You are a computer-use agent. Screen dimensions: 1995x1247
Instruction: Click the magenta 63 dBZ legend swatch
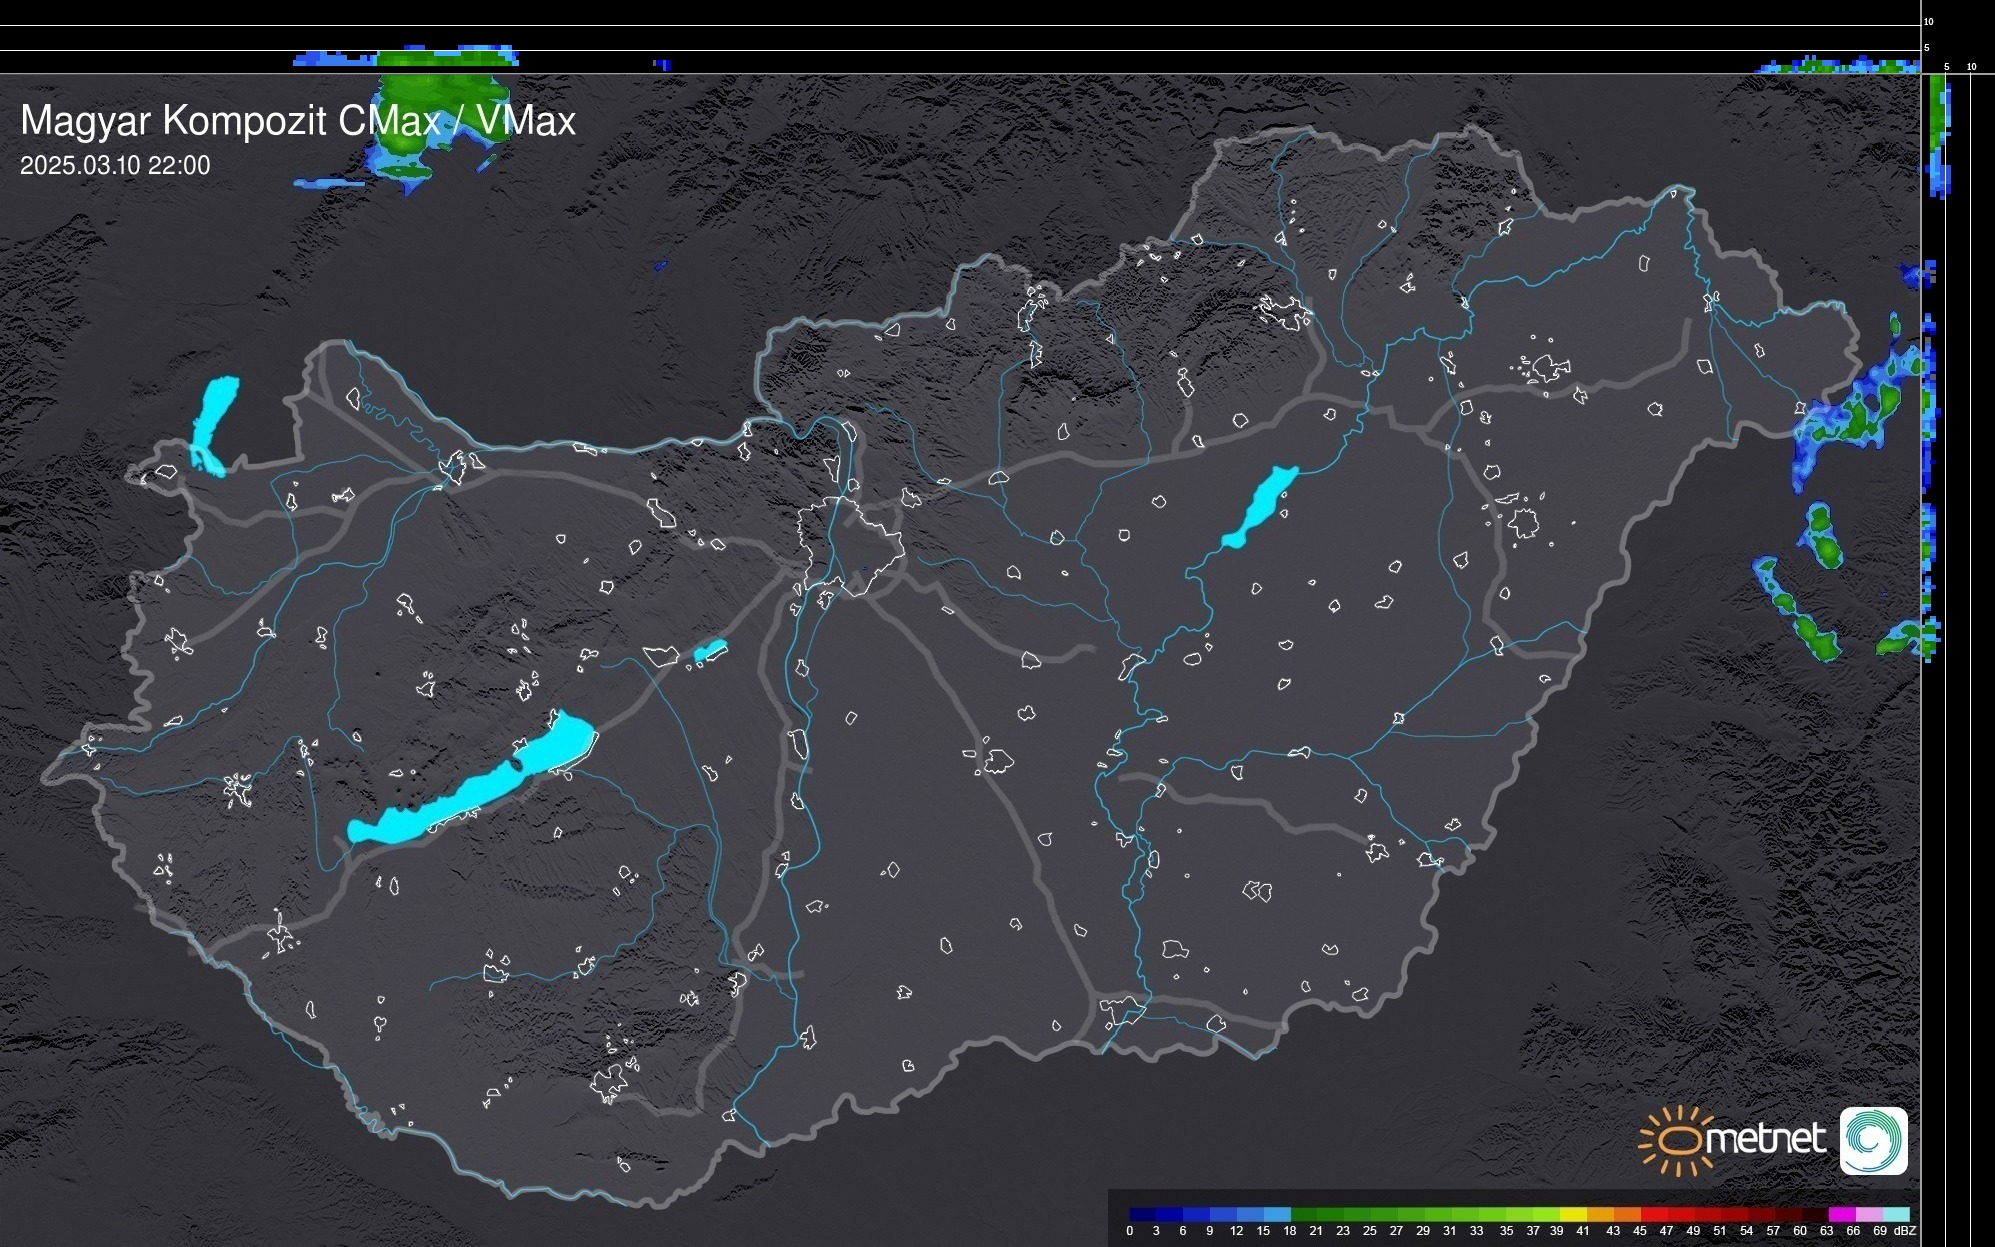(x=1841, y=1214)
